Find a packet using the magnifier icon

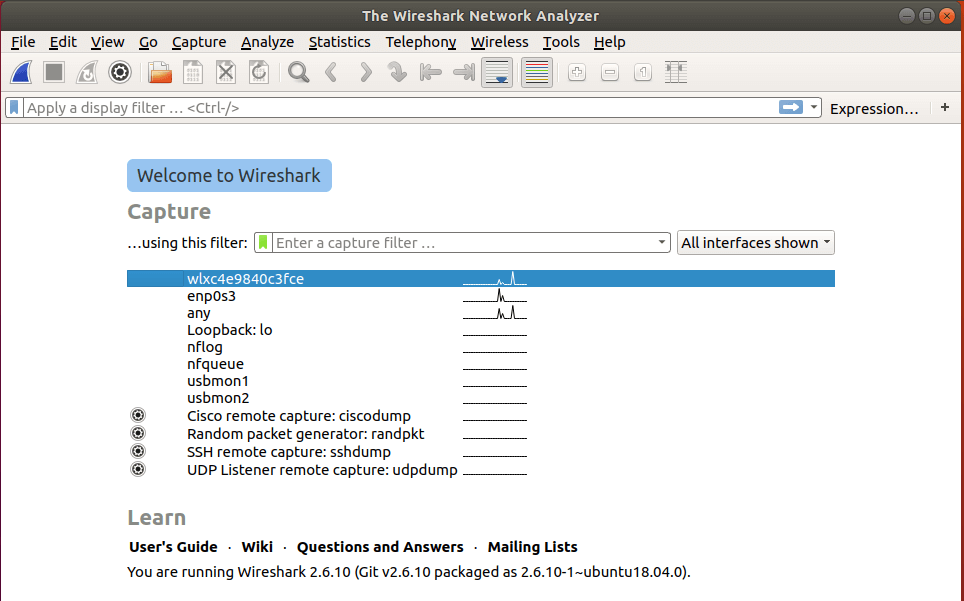pos(299,73)
